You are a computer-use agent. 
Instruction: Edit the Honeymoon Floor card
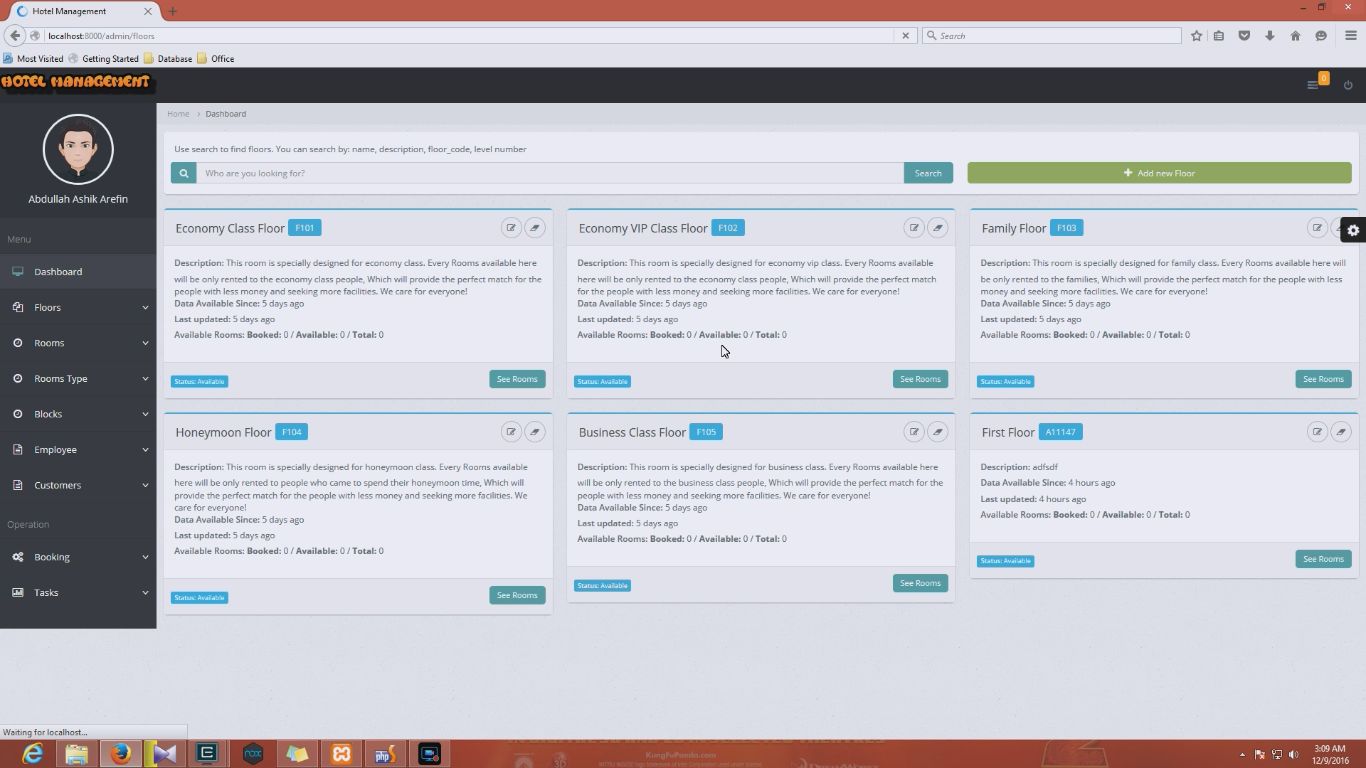(x=511, y=432)
